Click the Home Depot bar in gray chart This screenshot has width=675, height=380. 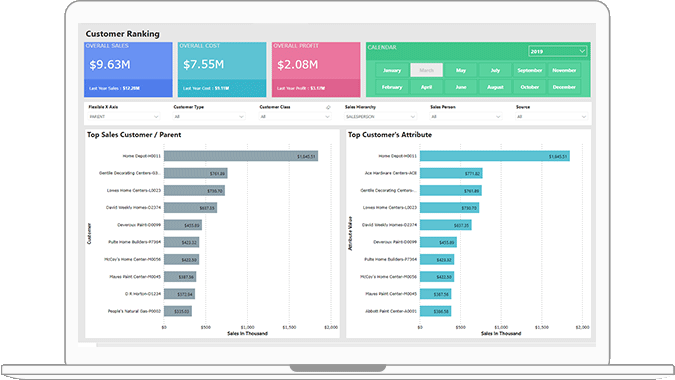point(241,156)
